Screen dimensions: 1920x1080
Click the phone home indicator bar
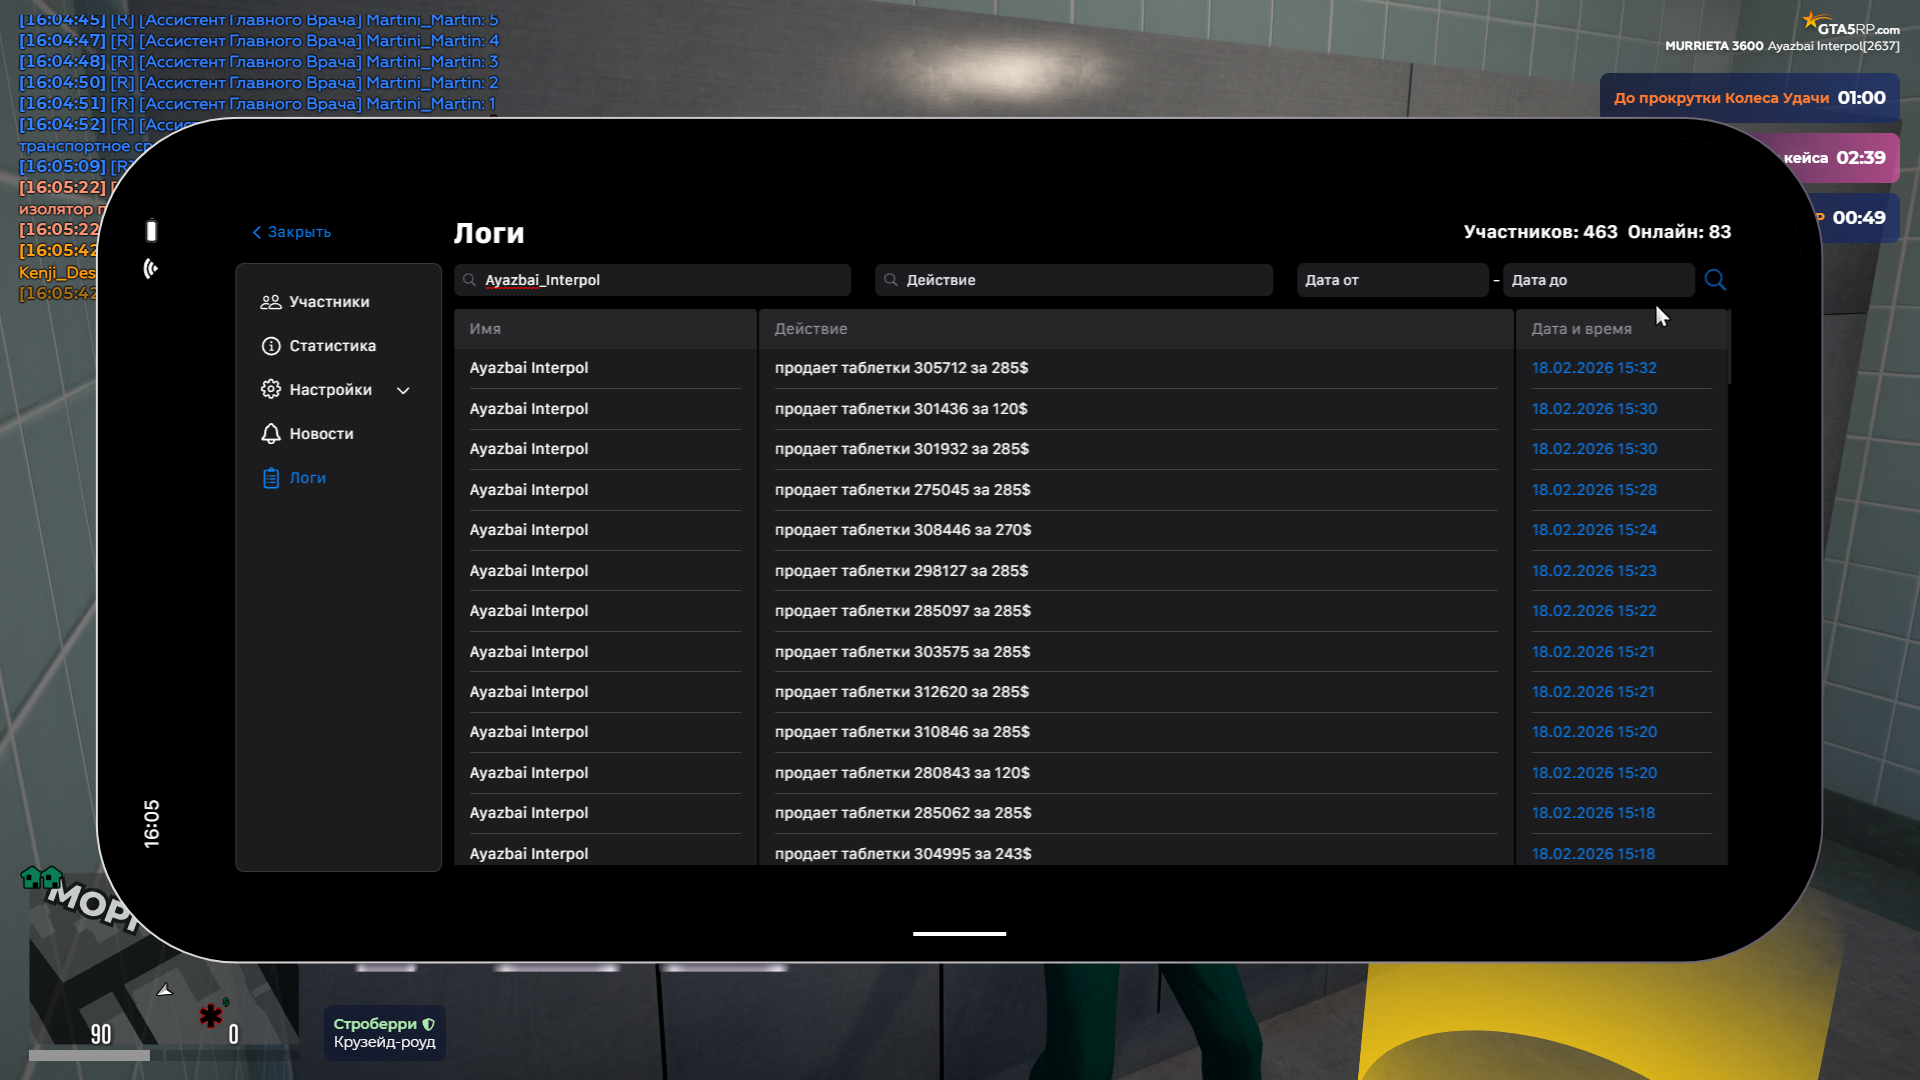[959, 934]
